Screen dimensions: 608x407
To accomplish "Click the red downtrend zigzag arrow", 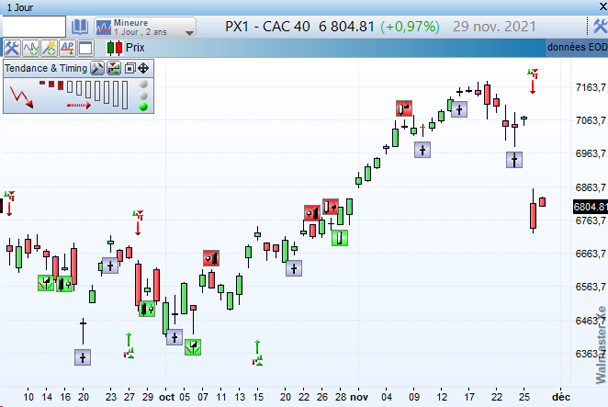I will pyautogui.click(x=21, y=97).
